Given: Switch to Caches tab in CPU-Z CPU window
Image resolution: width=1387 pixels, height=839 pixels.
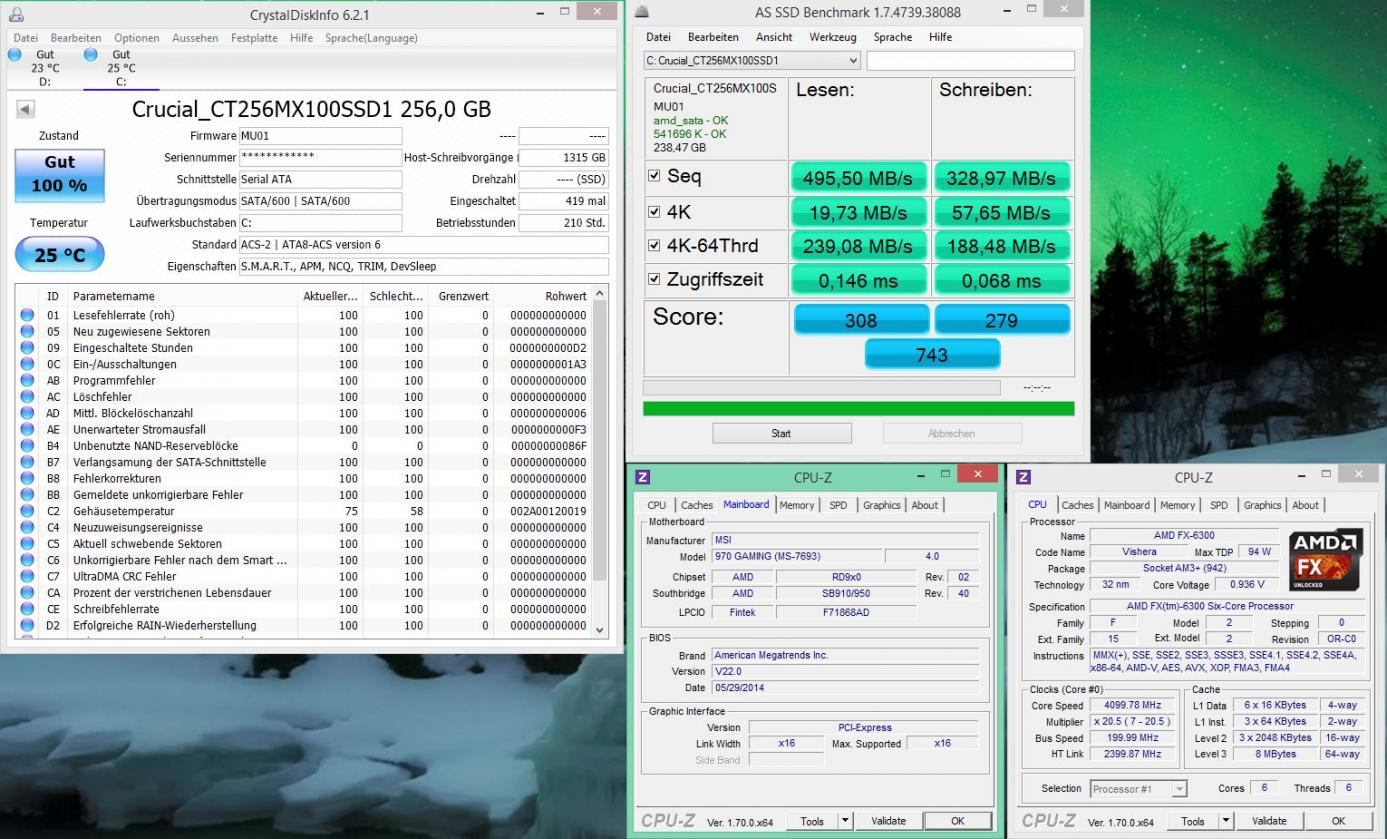Looking at the screenshot, I should pyautogui.click(x=1078, y=505).
